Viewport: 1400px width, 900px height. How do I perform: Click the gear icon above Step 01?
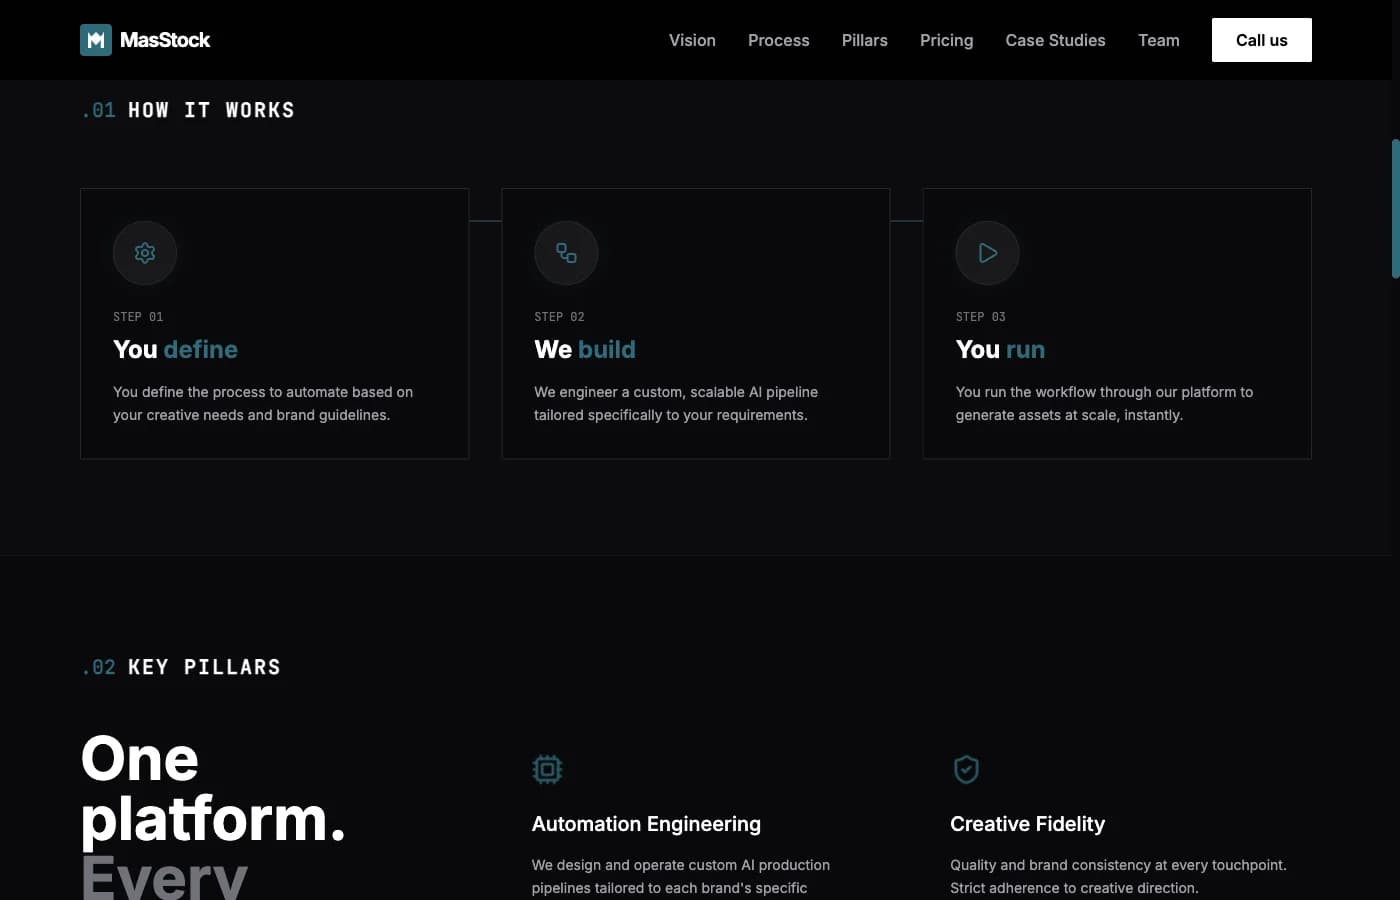point(144,253)
